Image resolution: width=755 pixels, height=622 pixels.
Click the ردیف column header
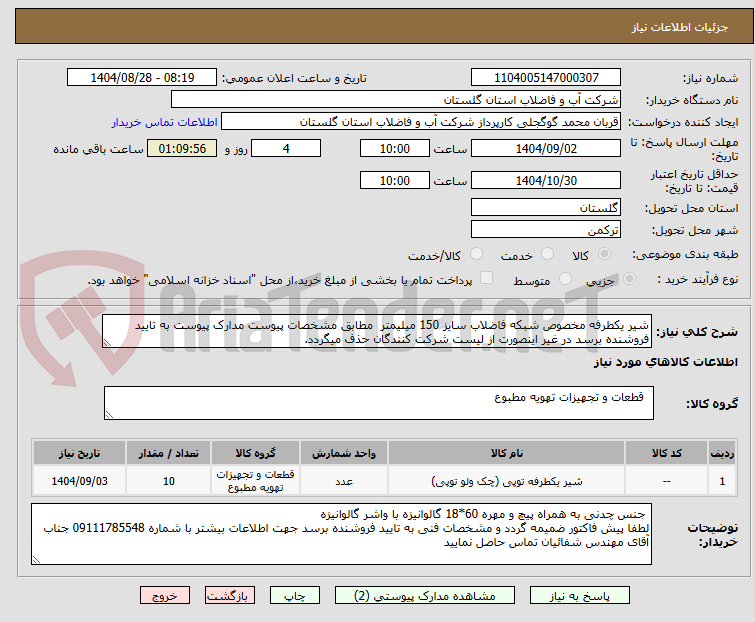[722, 453]
